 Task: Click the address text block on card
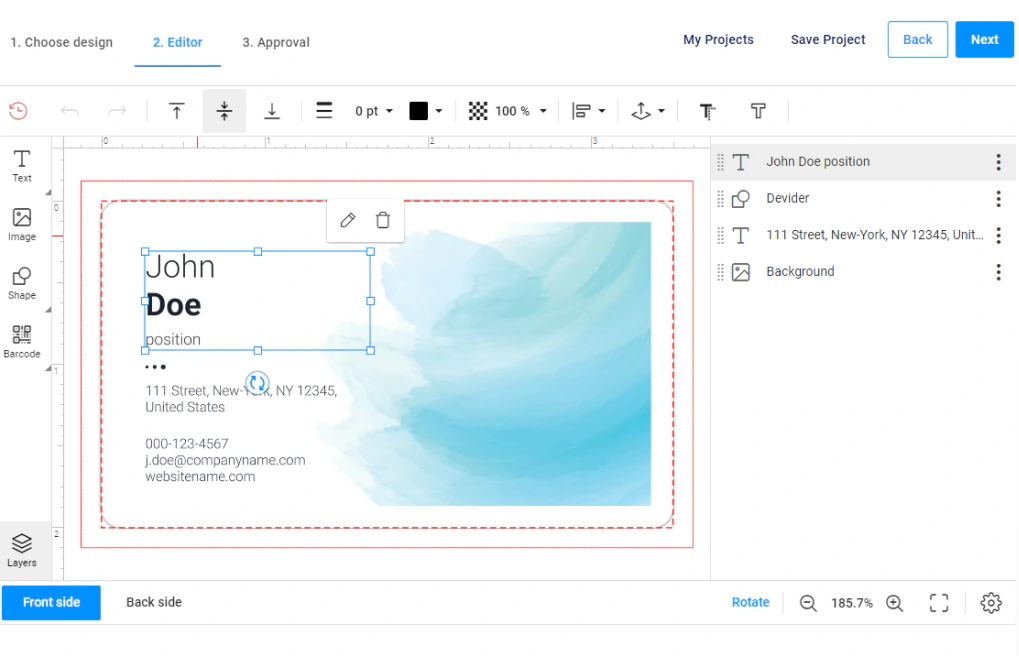click(241, 399)
